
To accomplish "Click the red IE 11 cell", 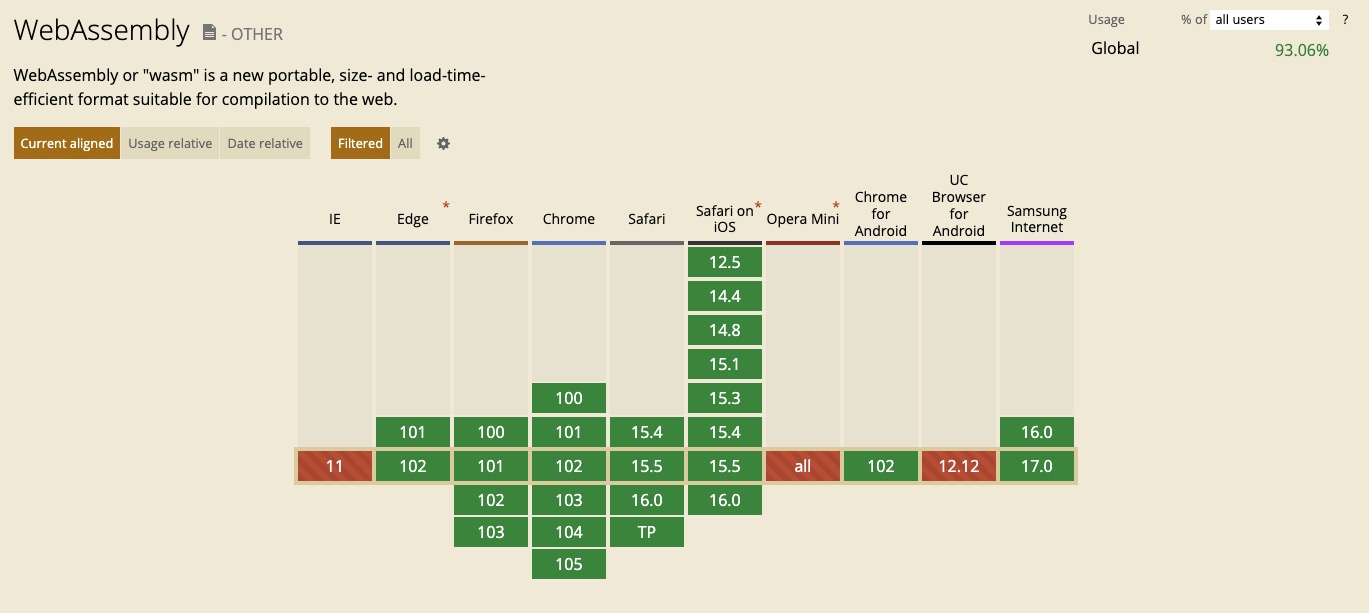I will (x=335, y=466).
